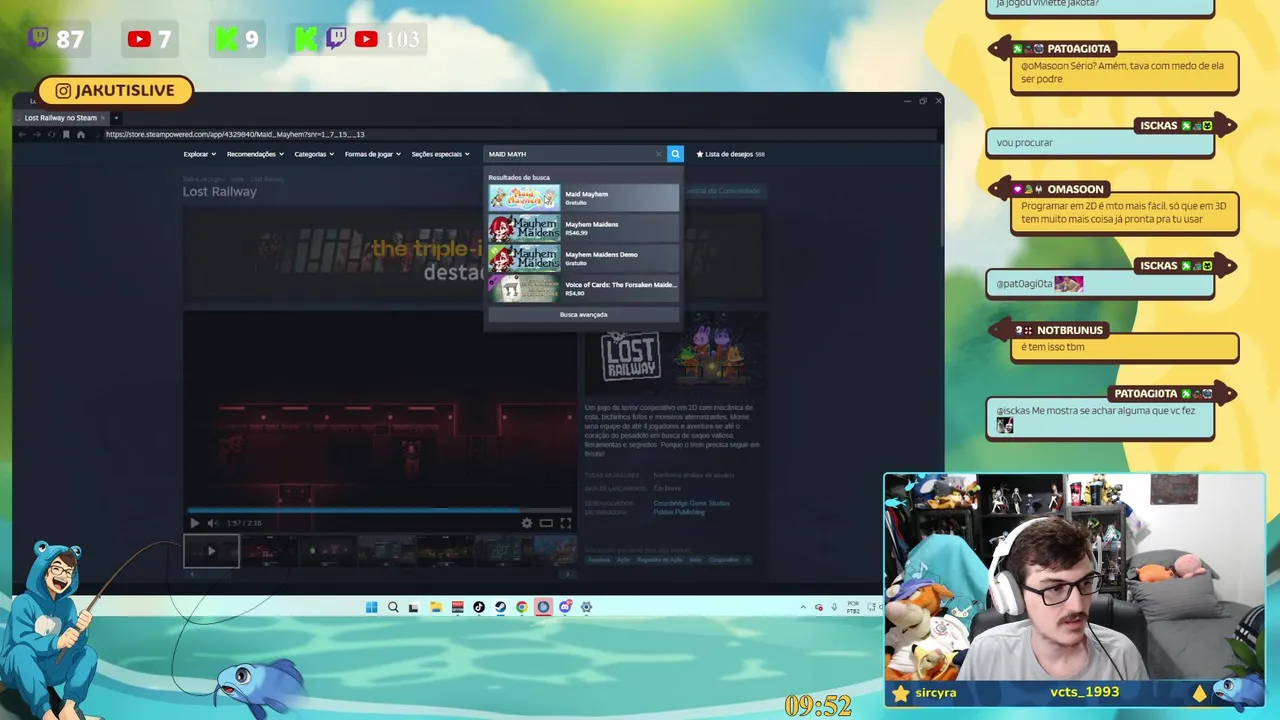Image resolution: width=1280 pixels, height=720 pixels.
Task: Show hidden tray icons chevron
Action: 803,607
